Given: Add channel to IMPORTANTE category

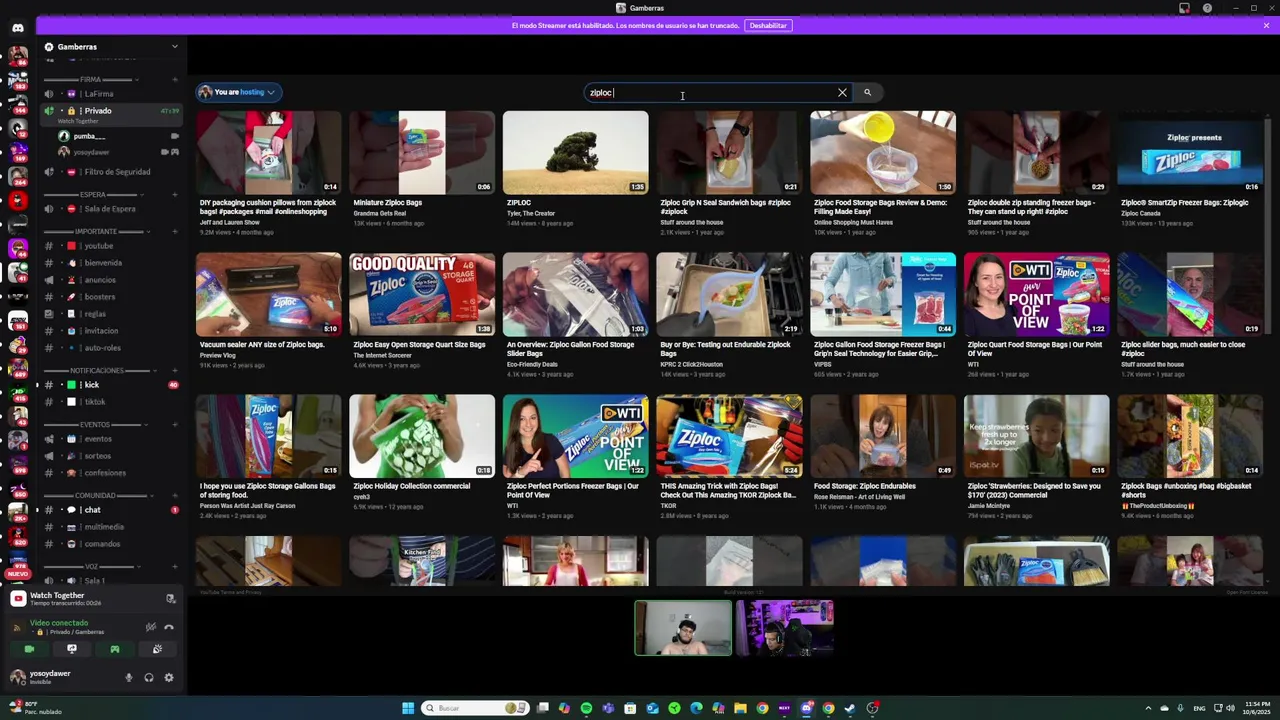Looking at the screenshot, I should tap(174, 231).
